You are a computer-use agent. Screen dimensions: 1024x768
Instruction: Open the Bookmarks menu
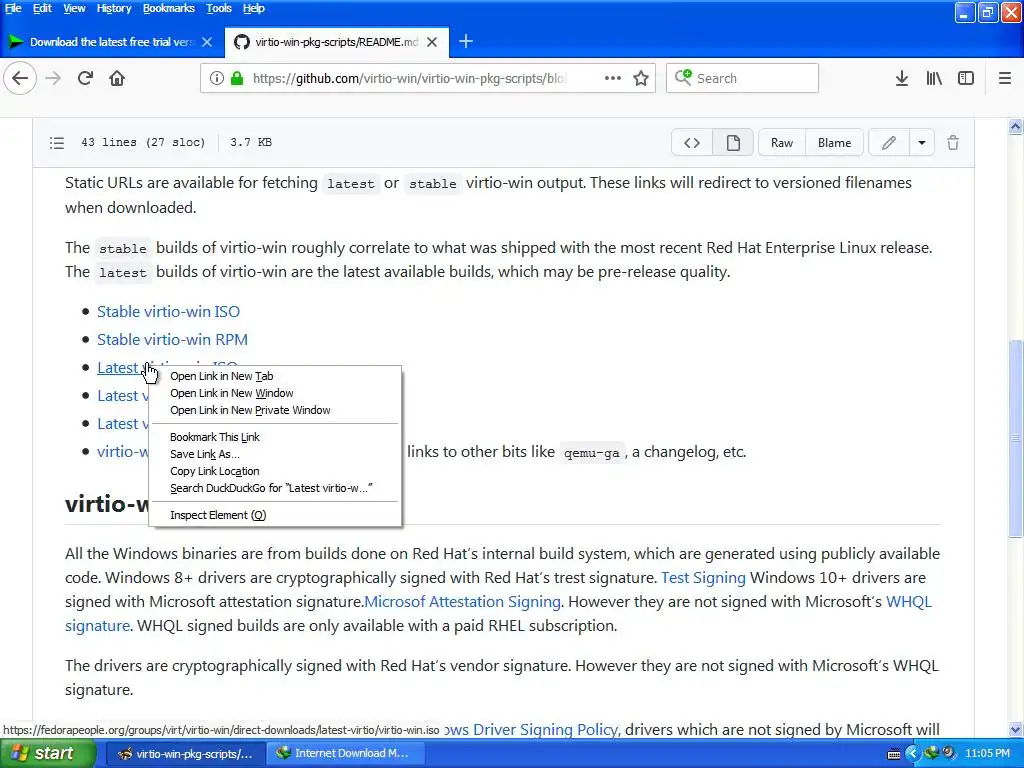[168, 8]
